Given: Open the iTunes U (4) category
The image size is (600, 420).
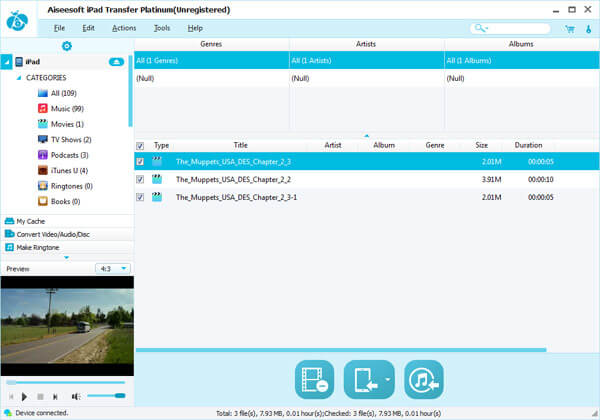Looking at the screenshot, I should pos(69,171).
